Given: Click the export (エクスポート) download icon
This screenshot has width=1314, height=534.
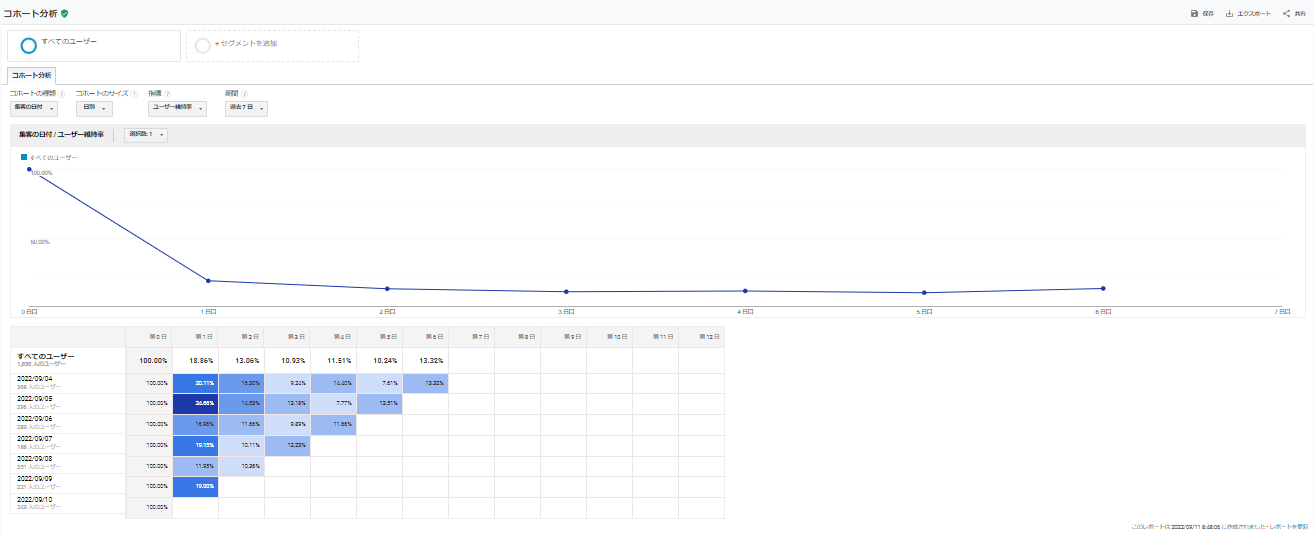Looking at the screenshot, I should pos(1229,14).
